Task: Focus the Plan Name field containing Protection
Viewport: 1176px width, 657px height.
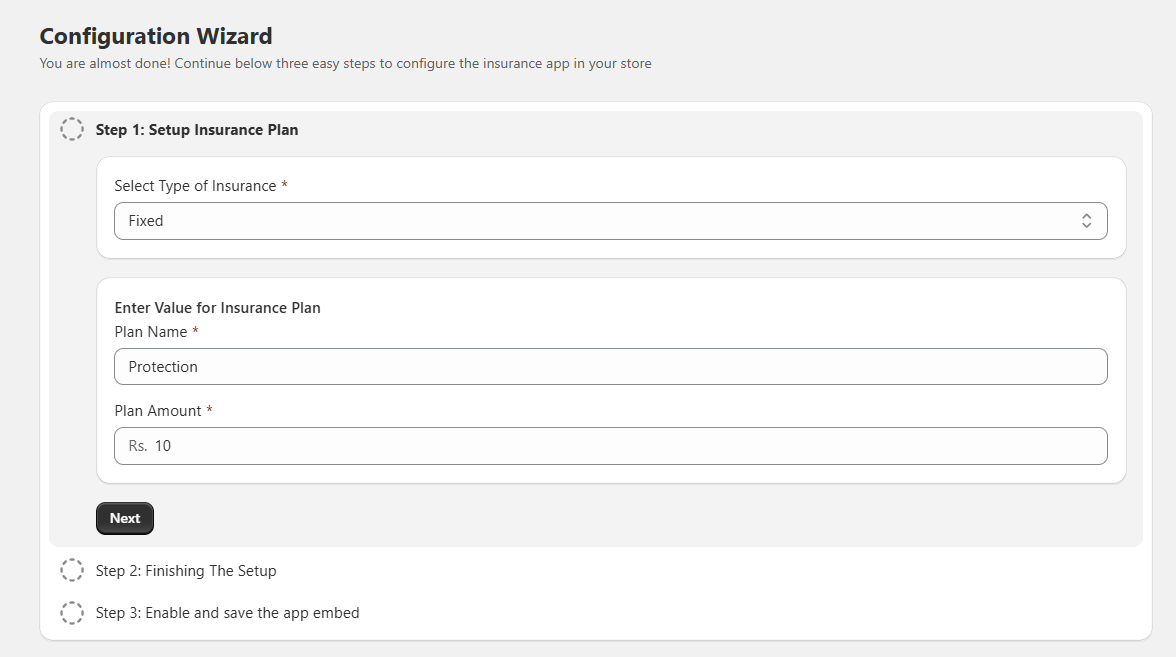Action: coord(610,367)
